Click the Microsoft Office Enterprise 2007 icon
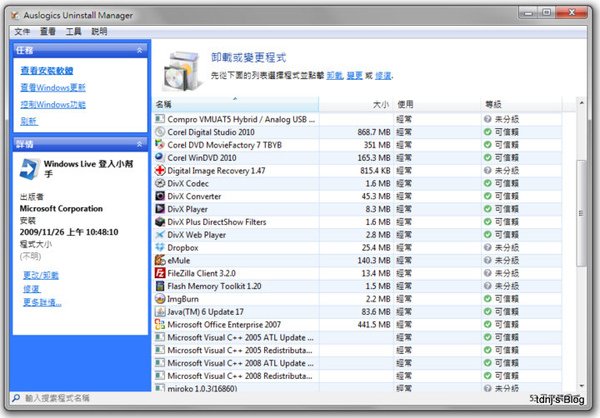Viewport: 600px width, 418px height. 160,324
